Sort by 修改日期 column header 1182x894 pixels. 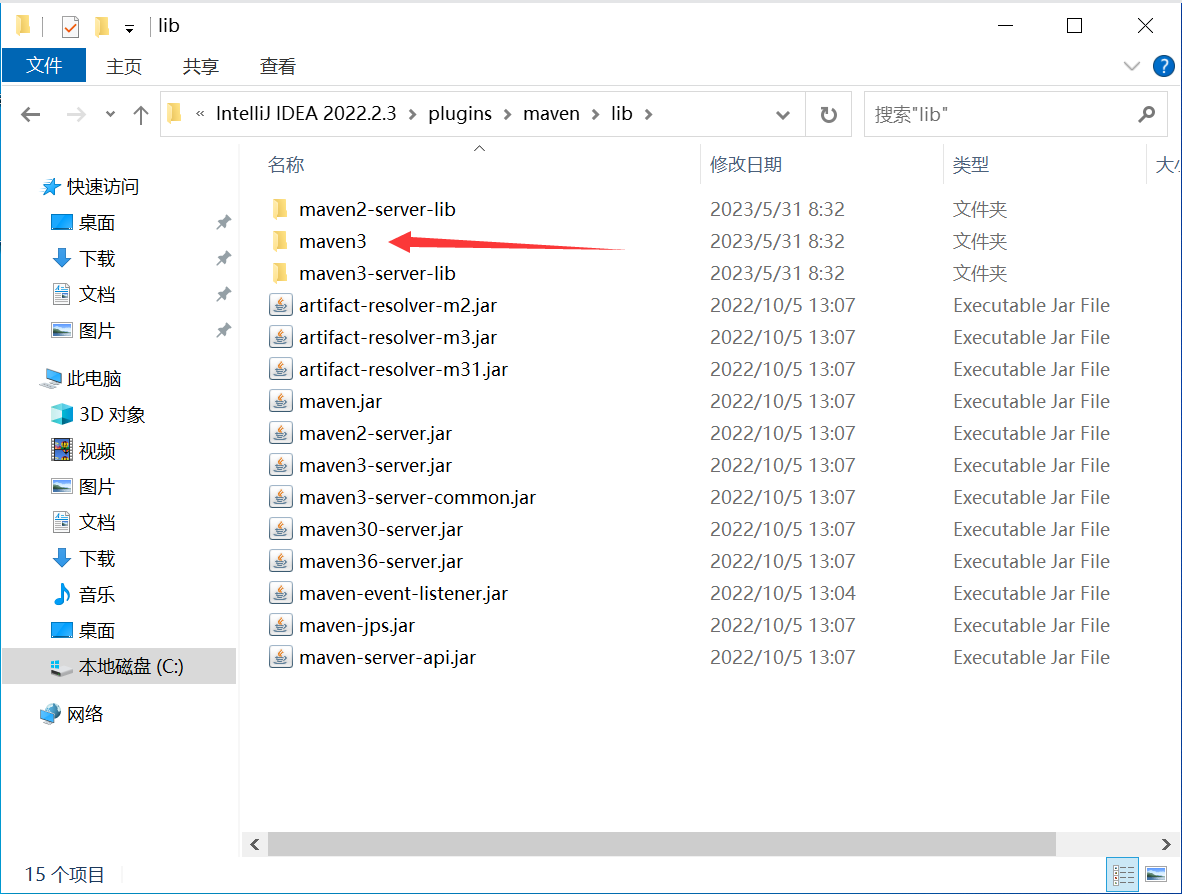pyautogui.click(x=746, y=165)
